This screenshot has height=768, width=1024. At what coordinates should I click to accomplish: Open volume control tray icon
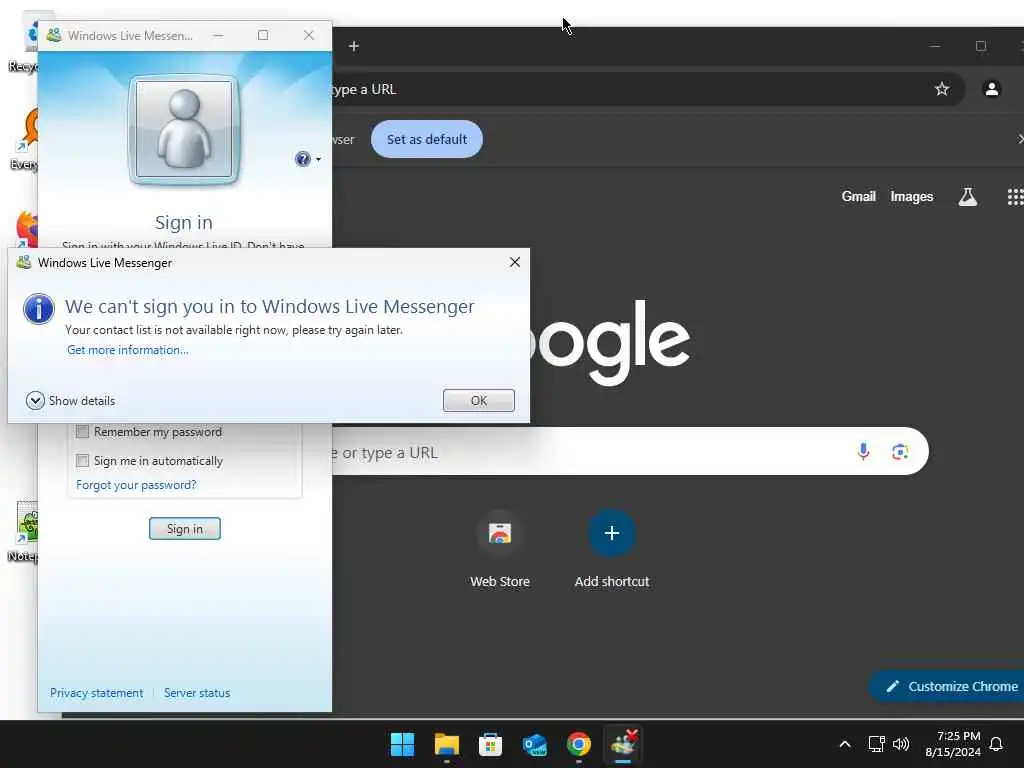coord(901,744)
